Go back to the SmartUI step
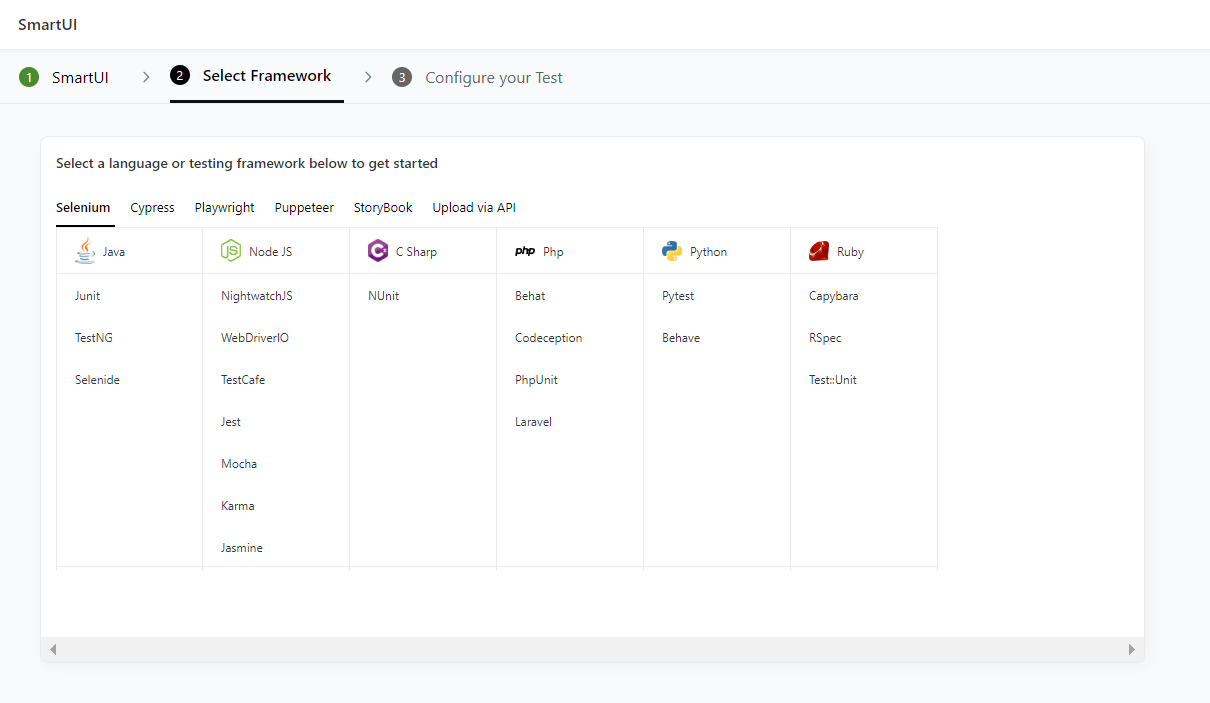This screenshot has width=1210, height=703. pyautogui.click(x=80, y=77)
